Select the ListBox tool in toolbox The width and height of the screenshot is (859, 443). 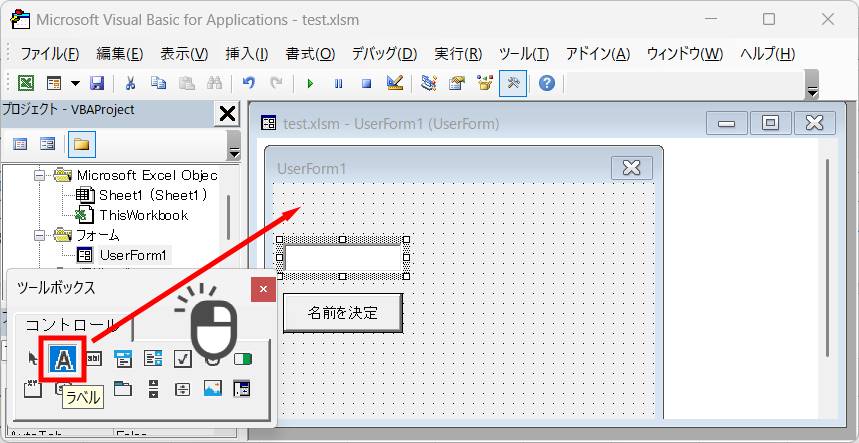153,359
